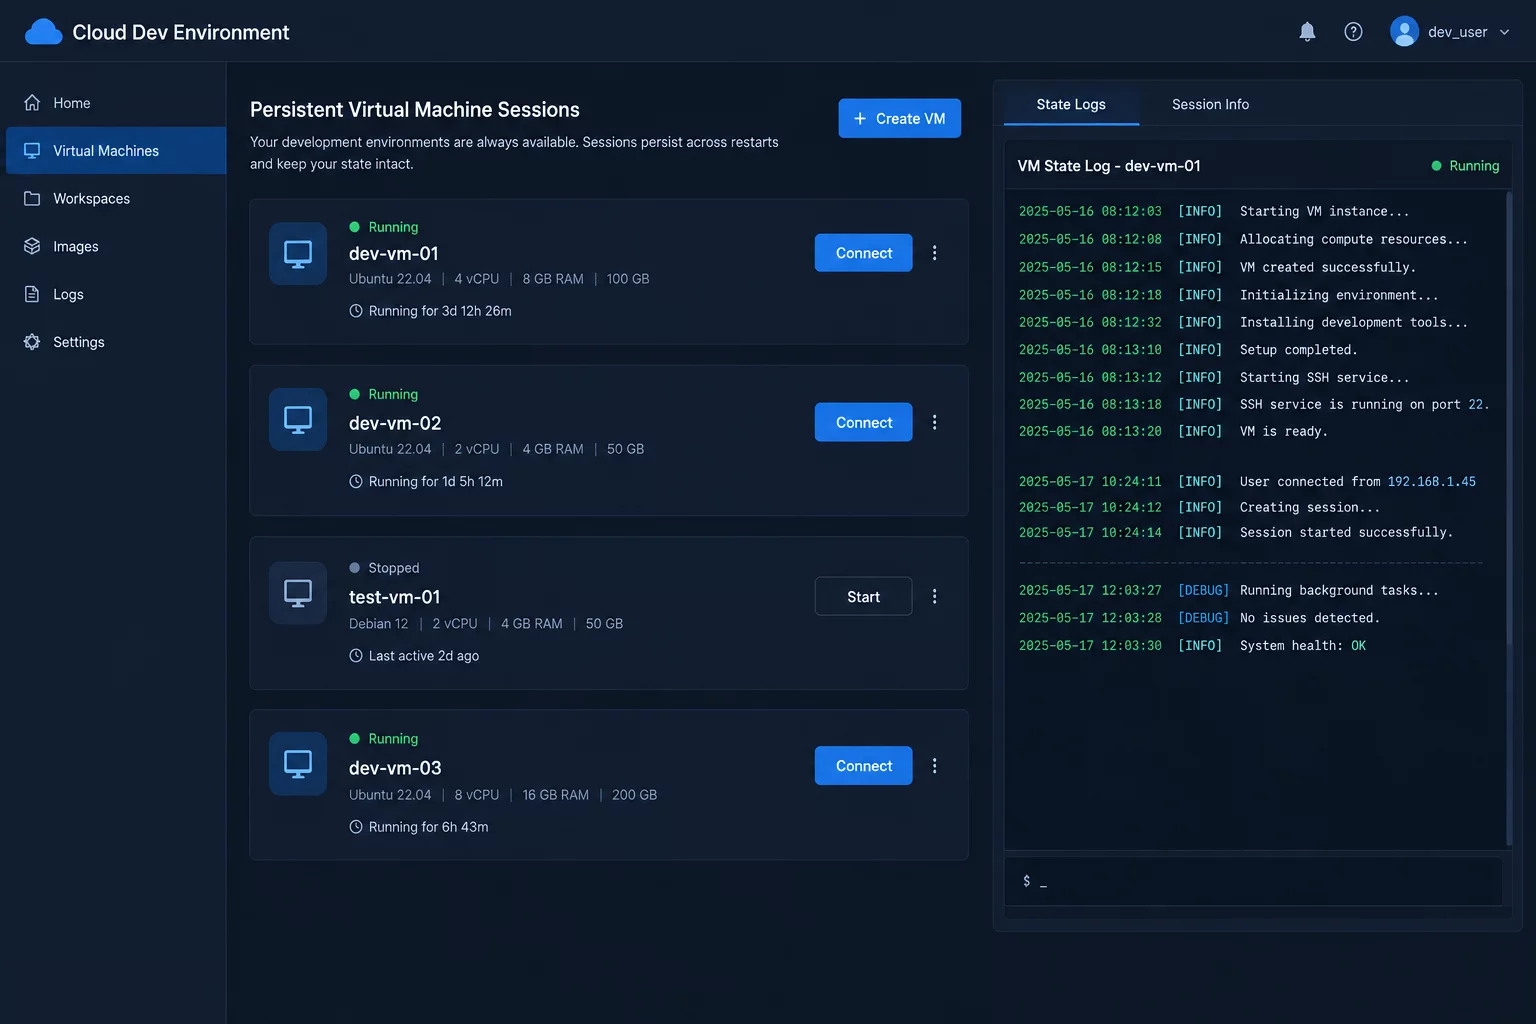
Task: Expand the dev_user account dropdown arrow
Action: coord(1504,32)
